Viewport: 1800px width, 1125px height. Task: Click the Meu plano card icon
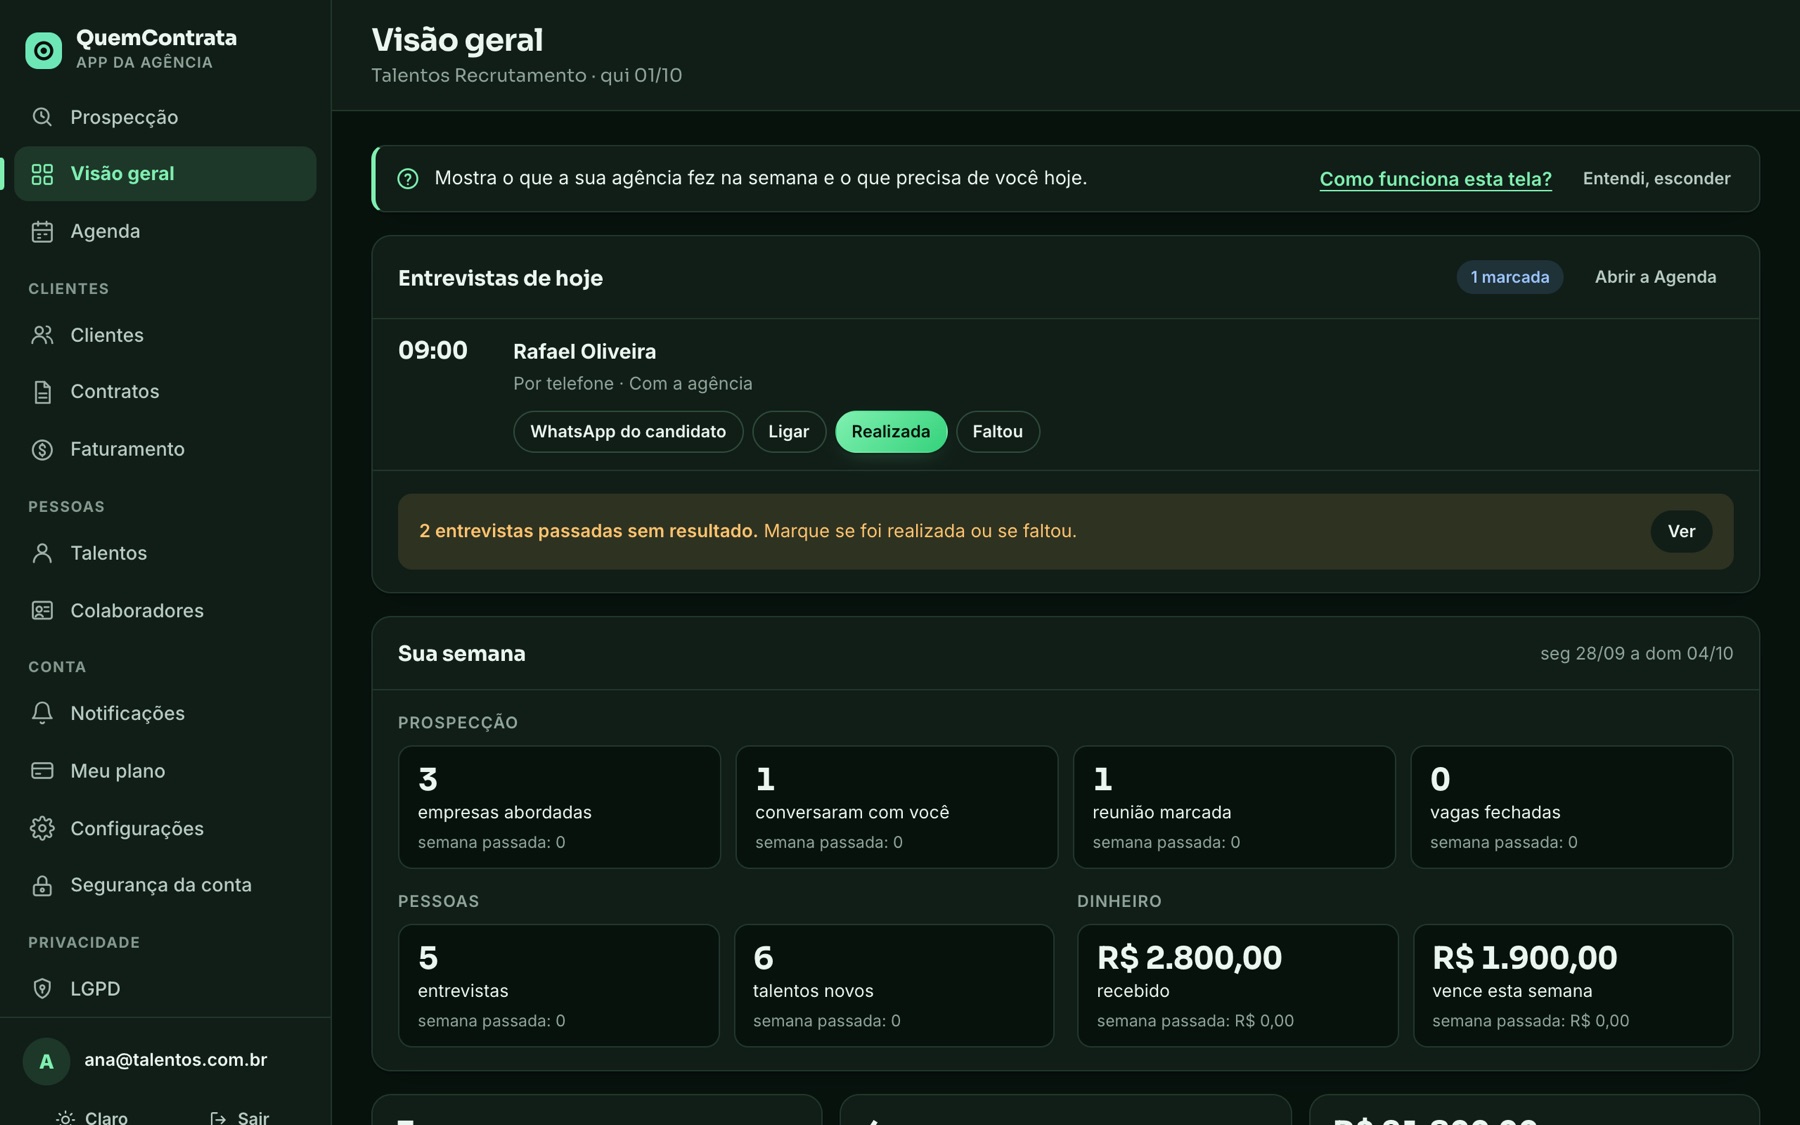tap(42, 771)
